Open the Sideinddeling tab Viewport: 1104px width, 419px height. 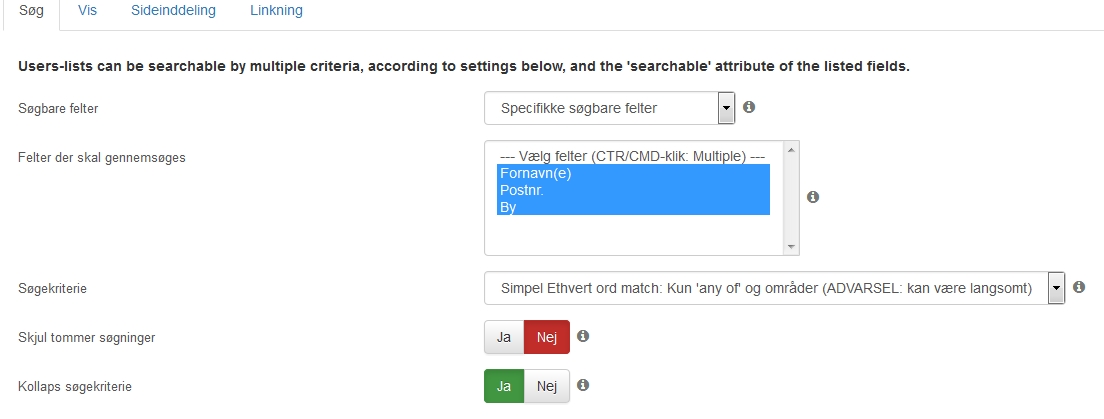click(173, 11)
